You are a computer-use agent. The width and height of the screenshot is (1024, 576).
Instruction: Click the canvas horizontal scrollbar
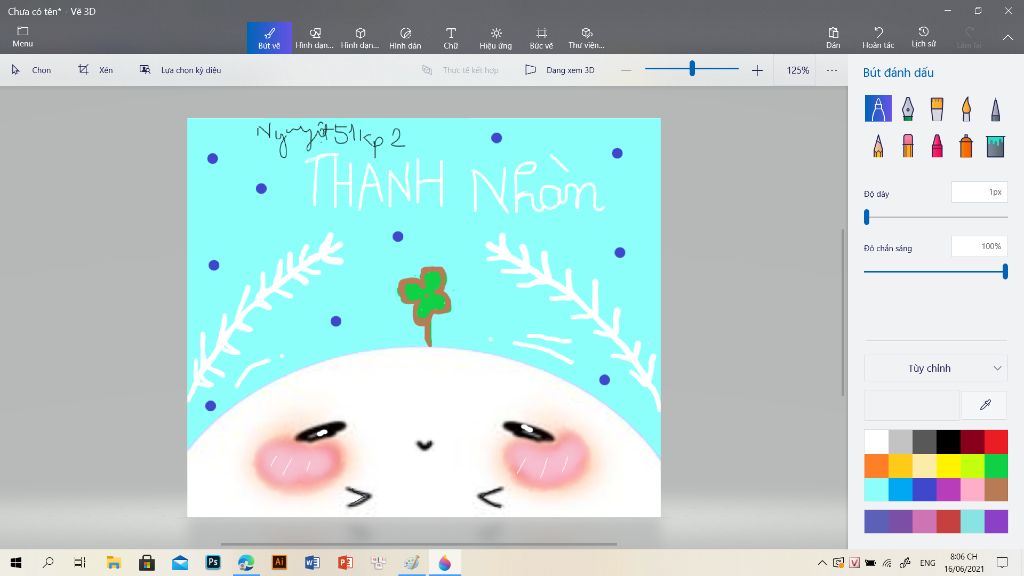pos(419,543)
